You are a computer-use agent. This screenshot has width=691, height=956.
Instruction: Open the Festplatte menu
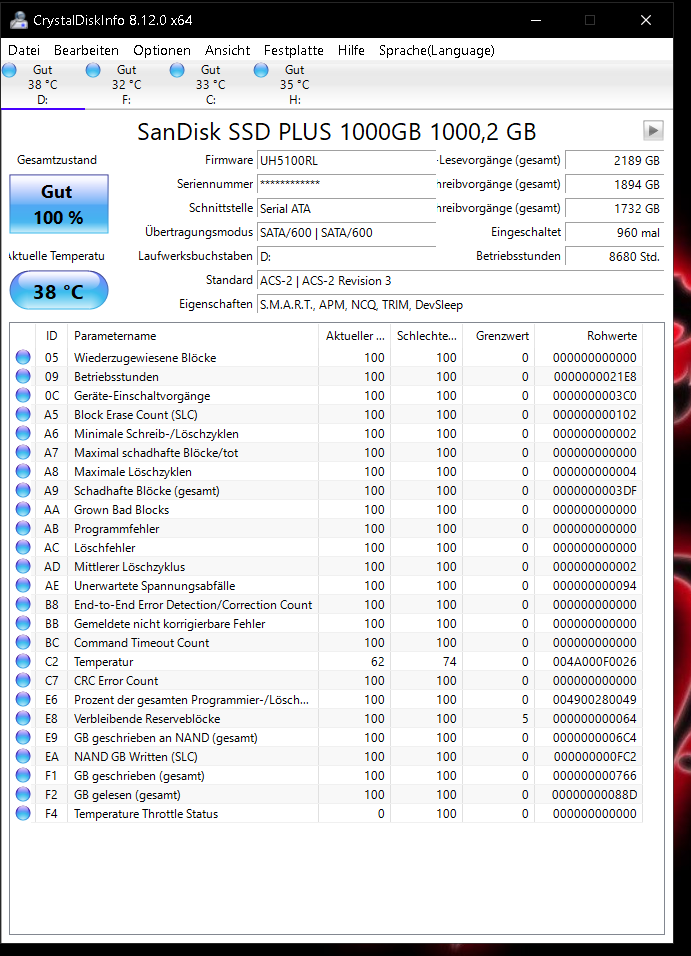[293, 51]
